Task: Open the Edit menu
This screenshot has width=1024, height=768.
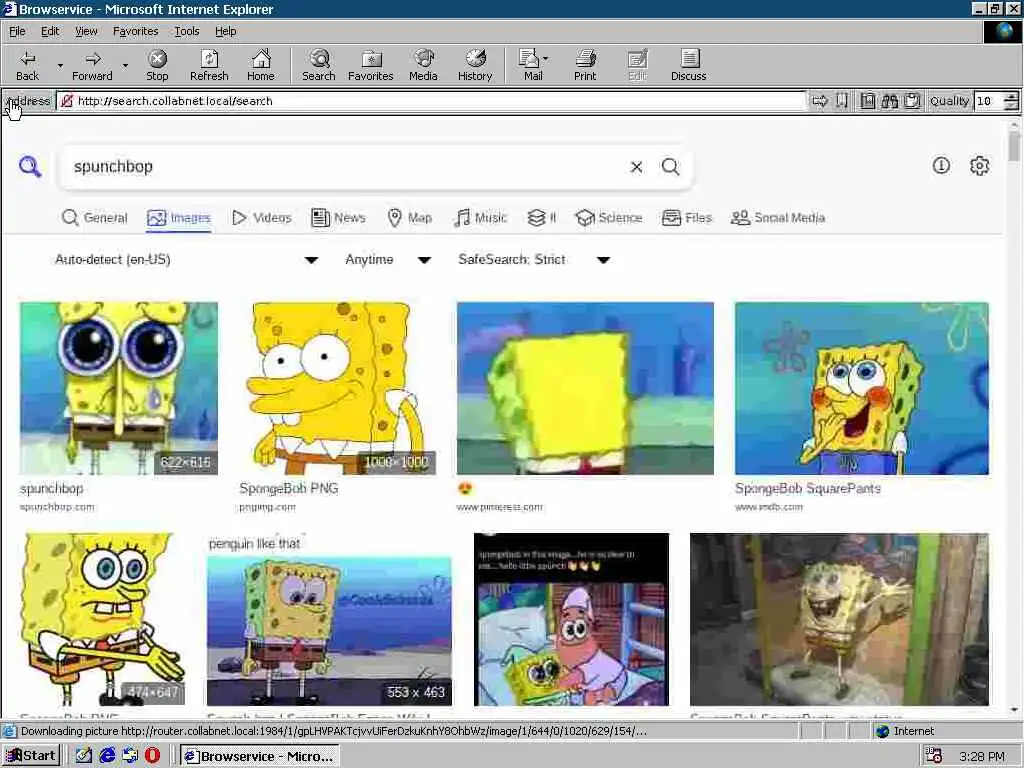Action: 50,31
